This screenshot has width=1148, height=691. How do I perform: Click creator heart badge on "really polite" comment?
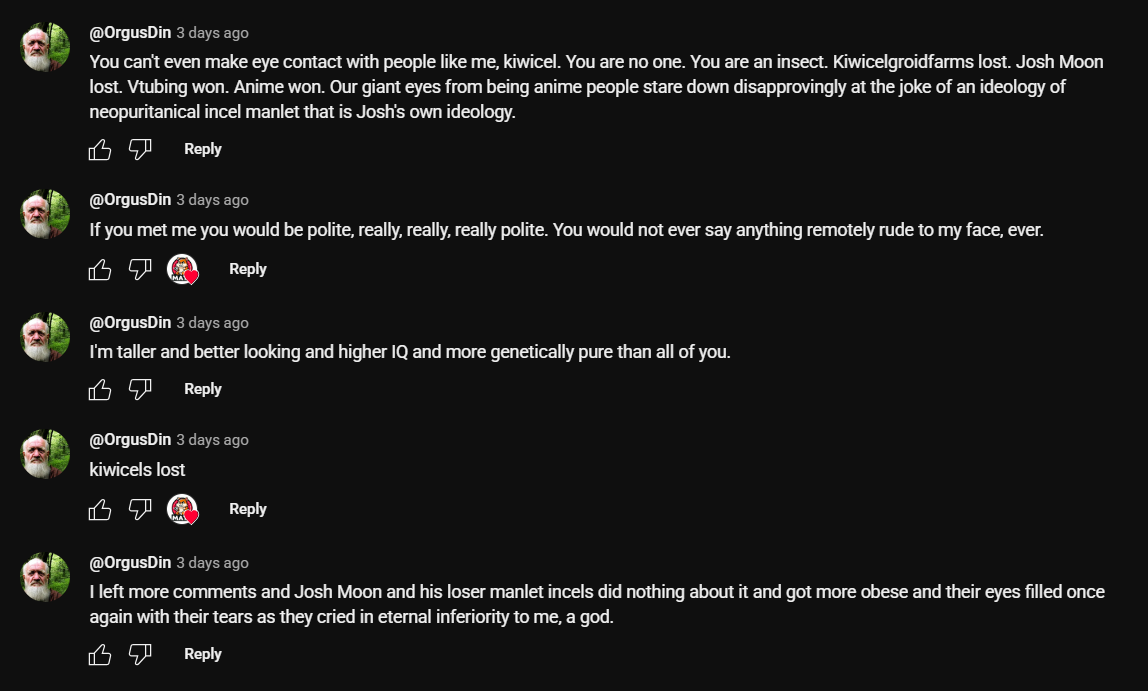tap(183, 269)
